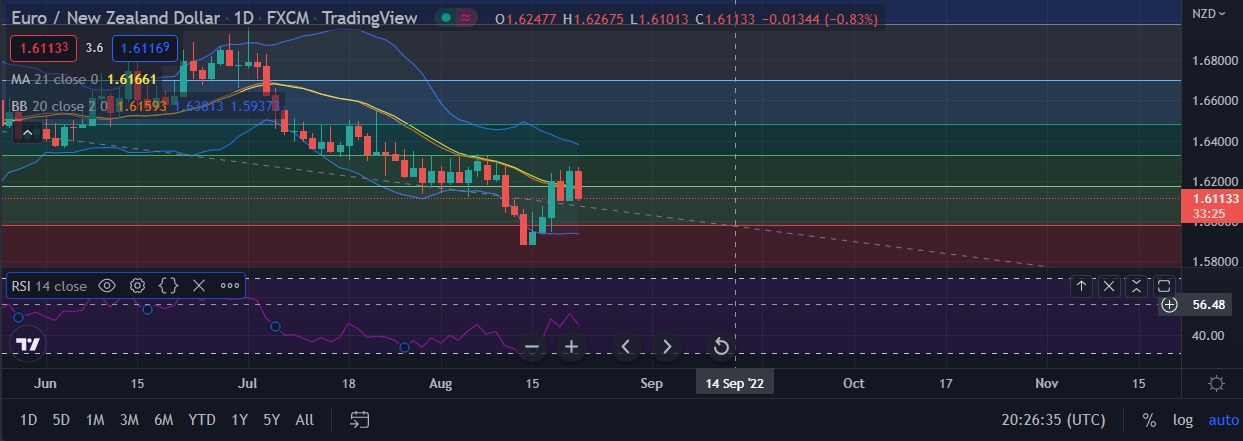Select the RSI 14 close legend label
The width and height of the screenshot is (1243, 441).
(x=50, y=286)
